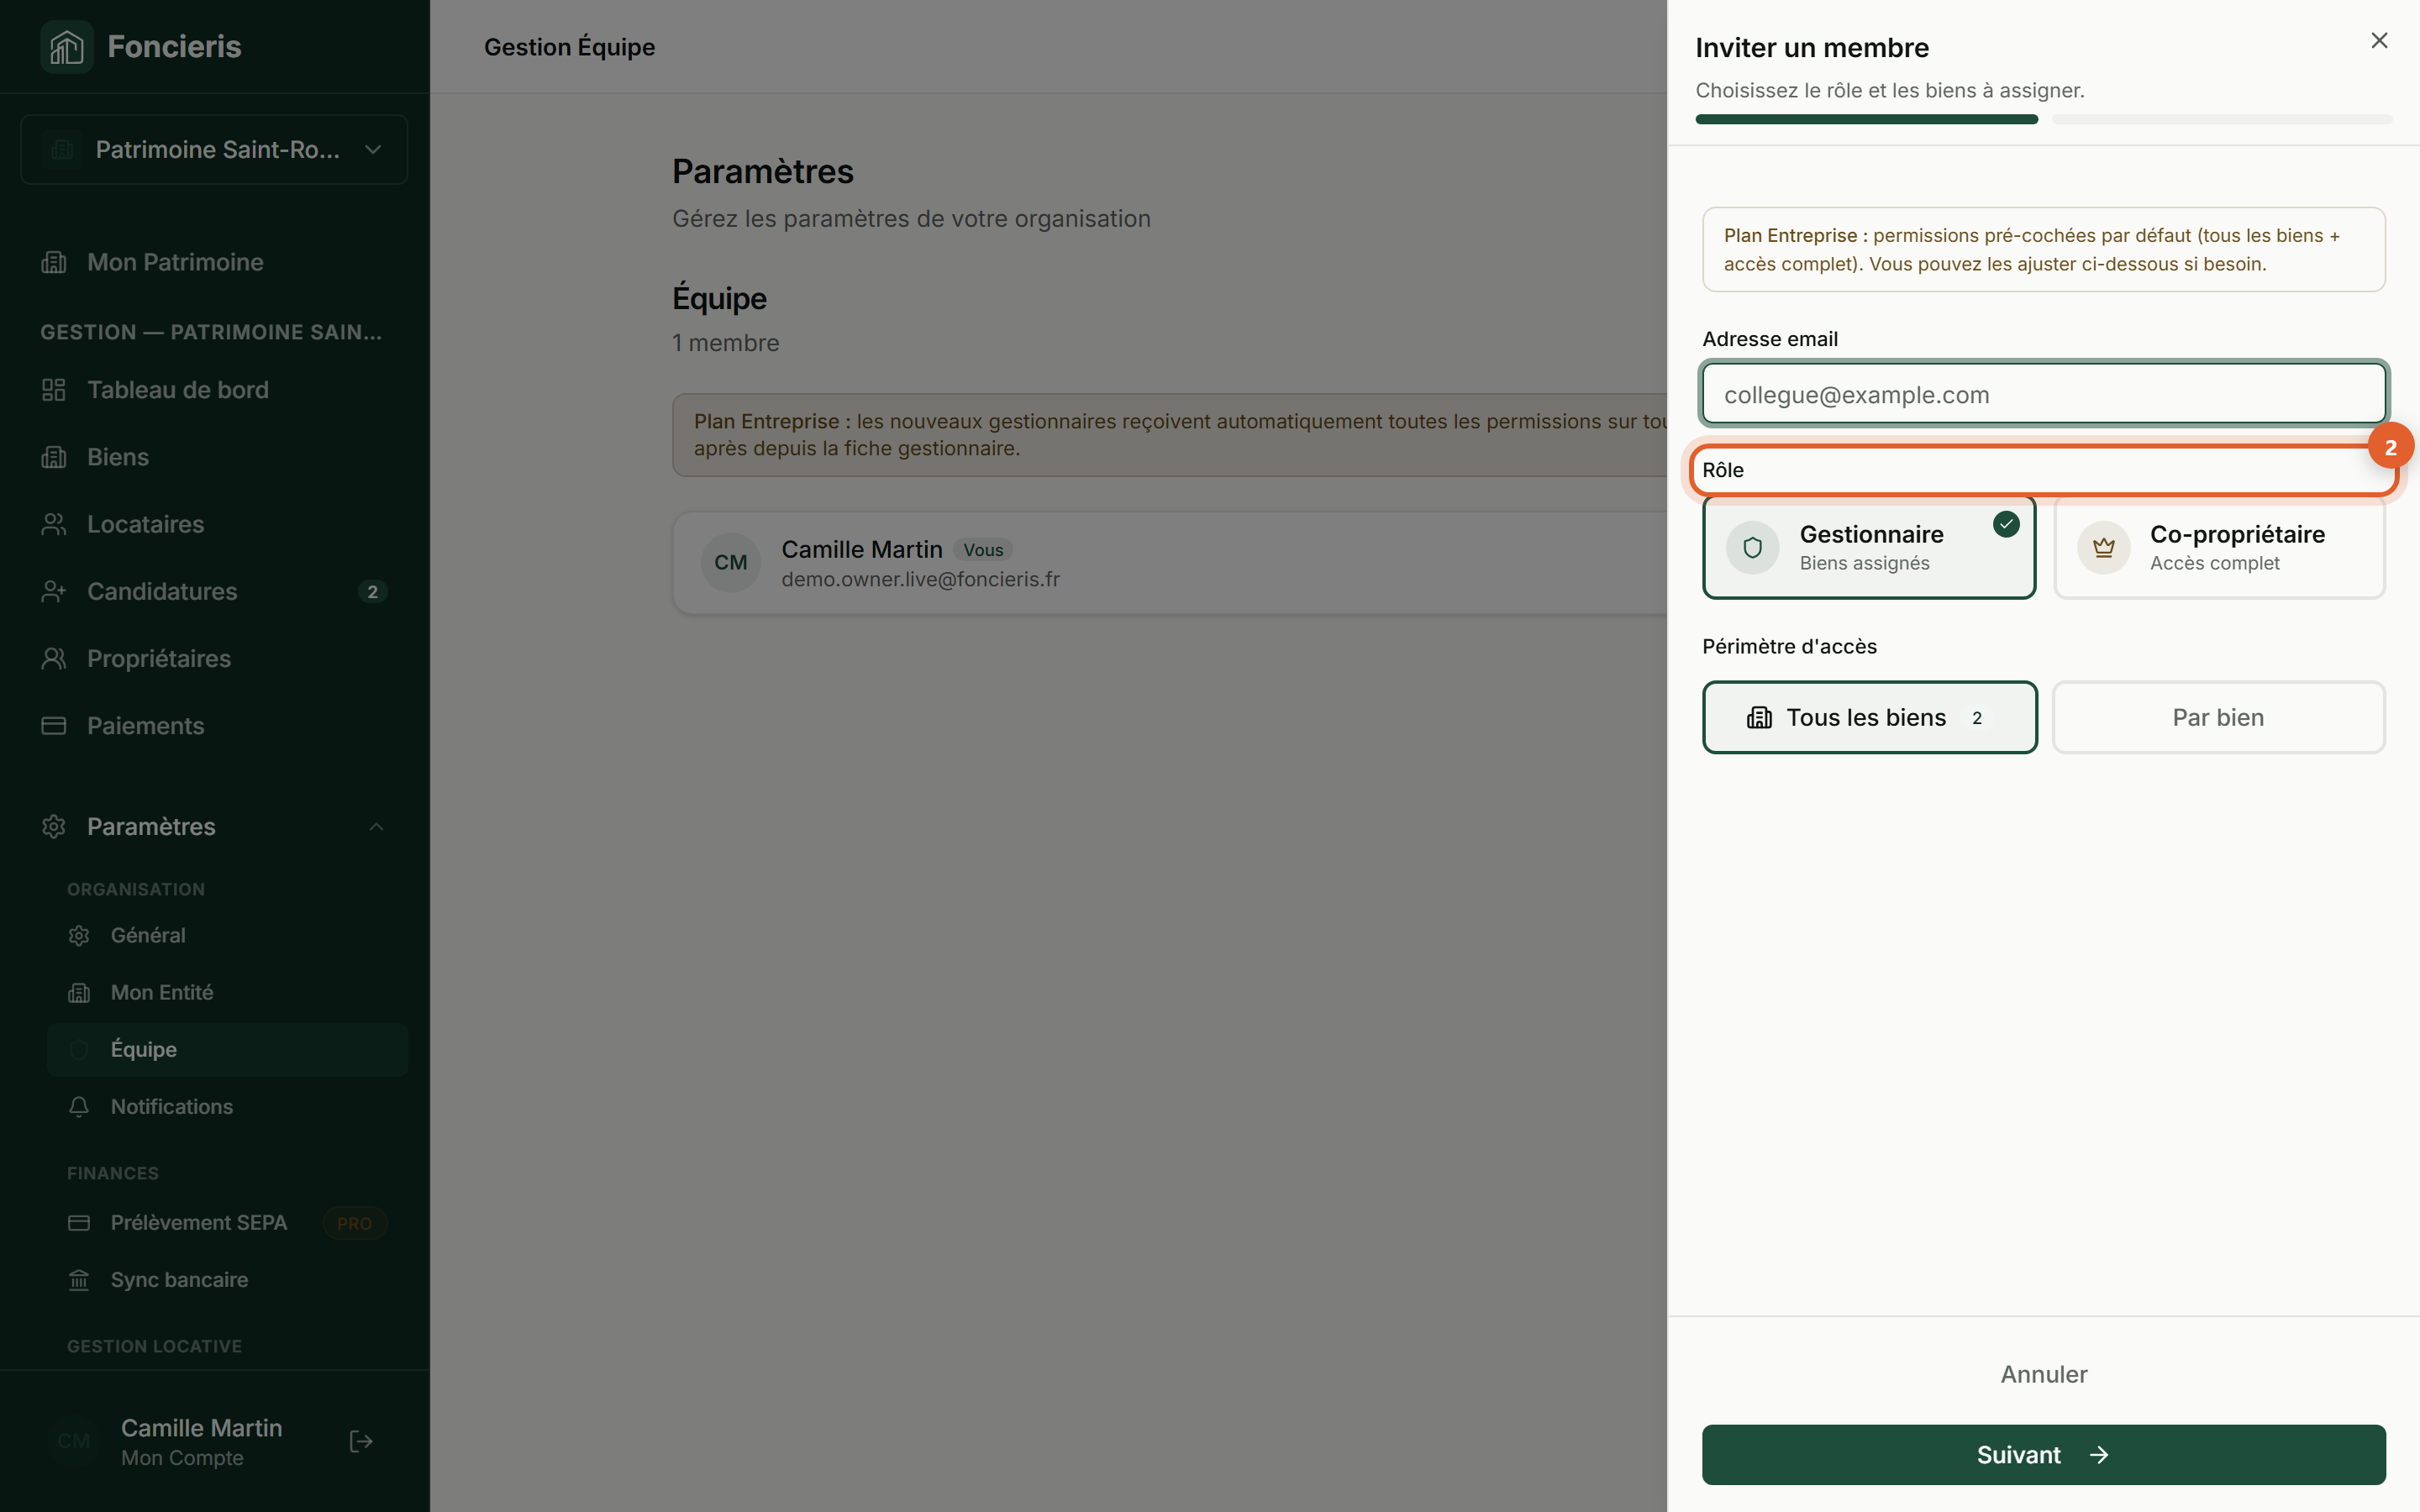
Task: Focus the Adresse email input field
Action: (x=2043, y=394)
